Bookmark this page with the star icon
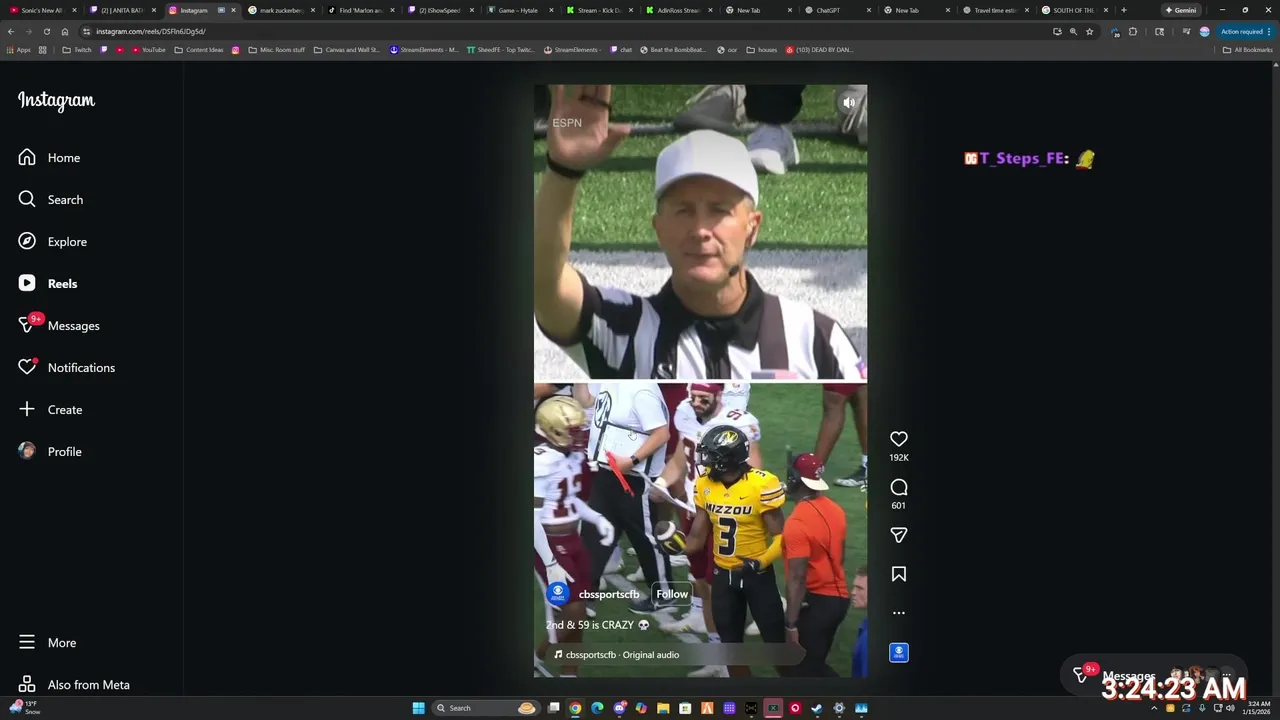Image resolution: width=1280 pixels, height=720 pixels. [x=1090, y=31]
